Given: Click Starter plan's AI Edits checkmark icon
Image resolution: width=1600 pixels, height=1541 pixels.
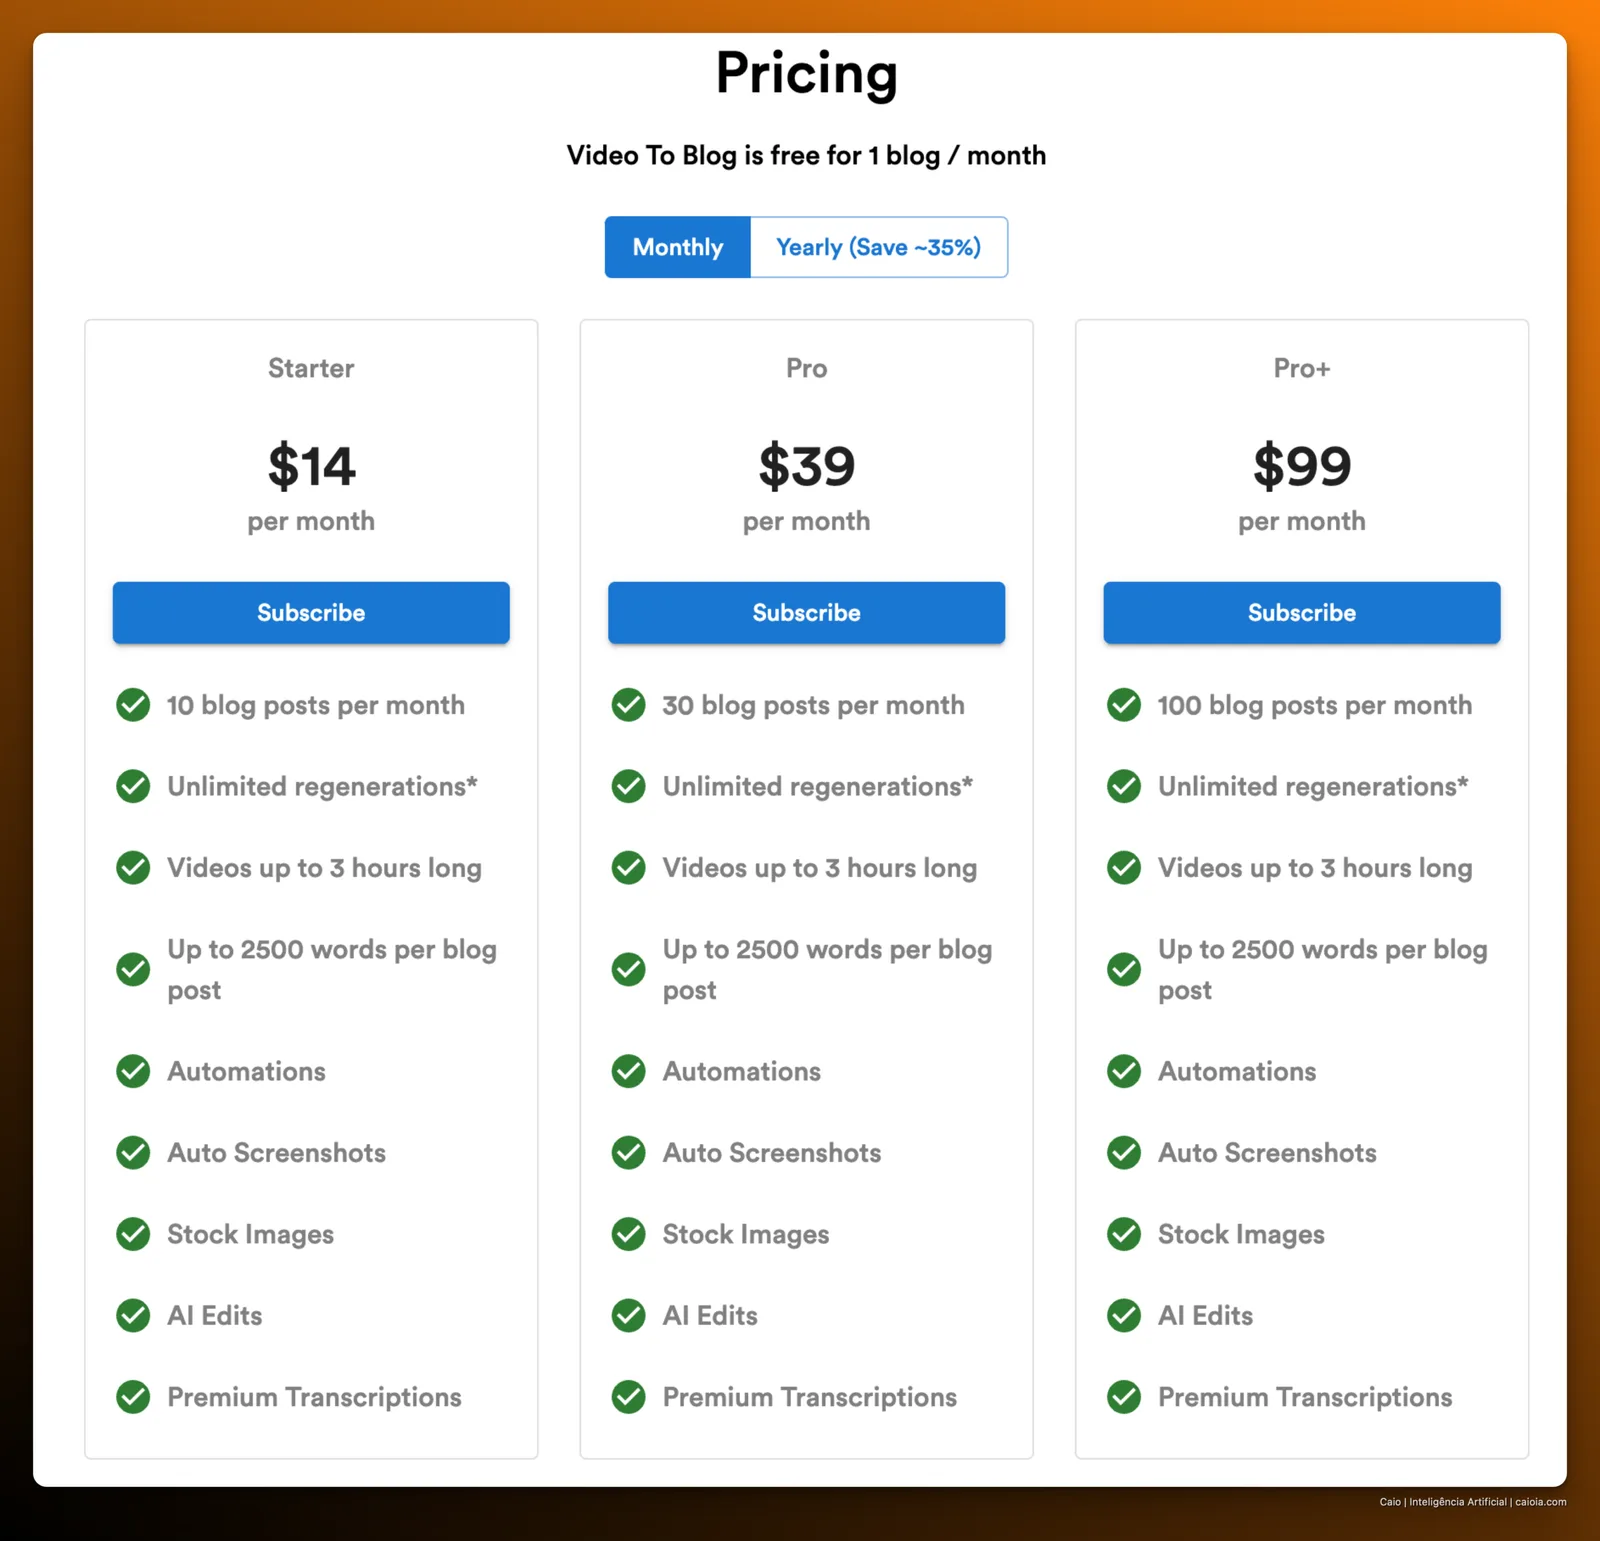Looking at the screenshot, I should [133, 1315].
